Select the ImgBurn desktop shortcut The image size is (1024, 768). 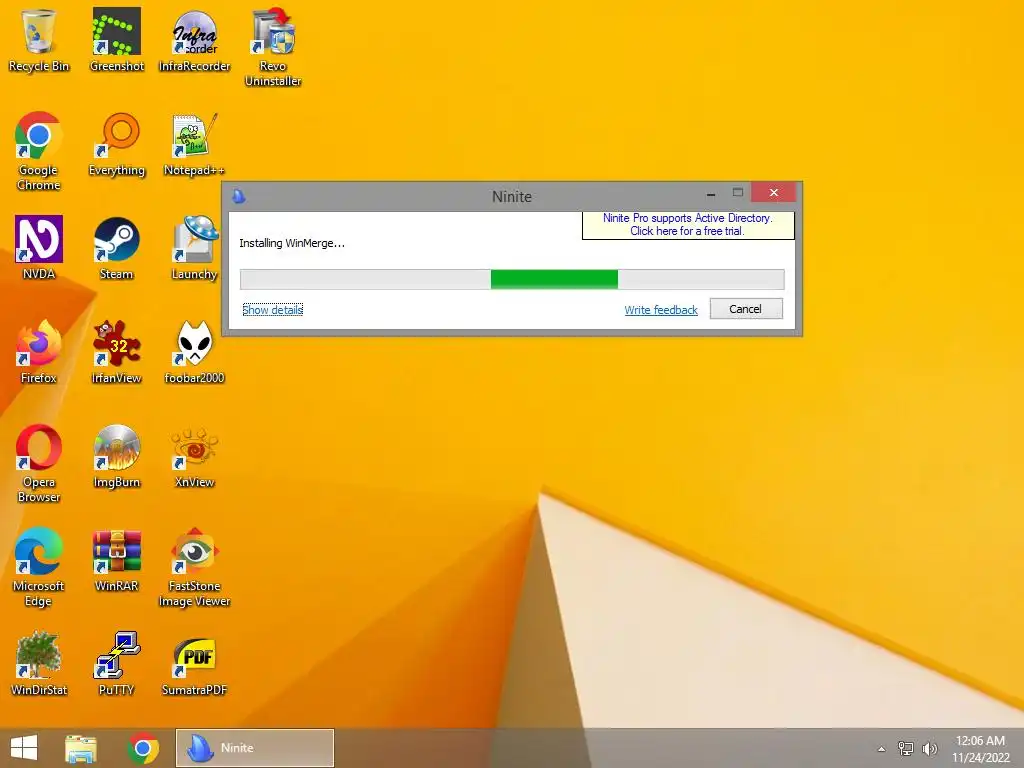click(117, 456)
